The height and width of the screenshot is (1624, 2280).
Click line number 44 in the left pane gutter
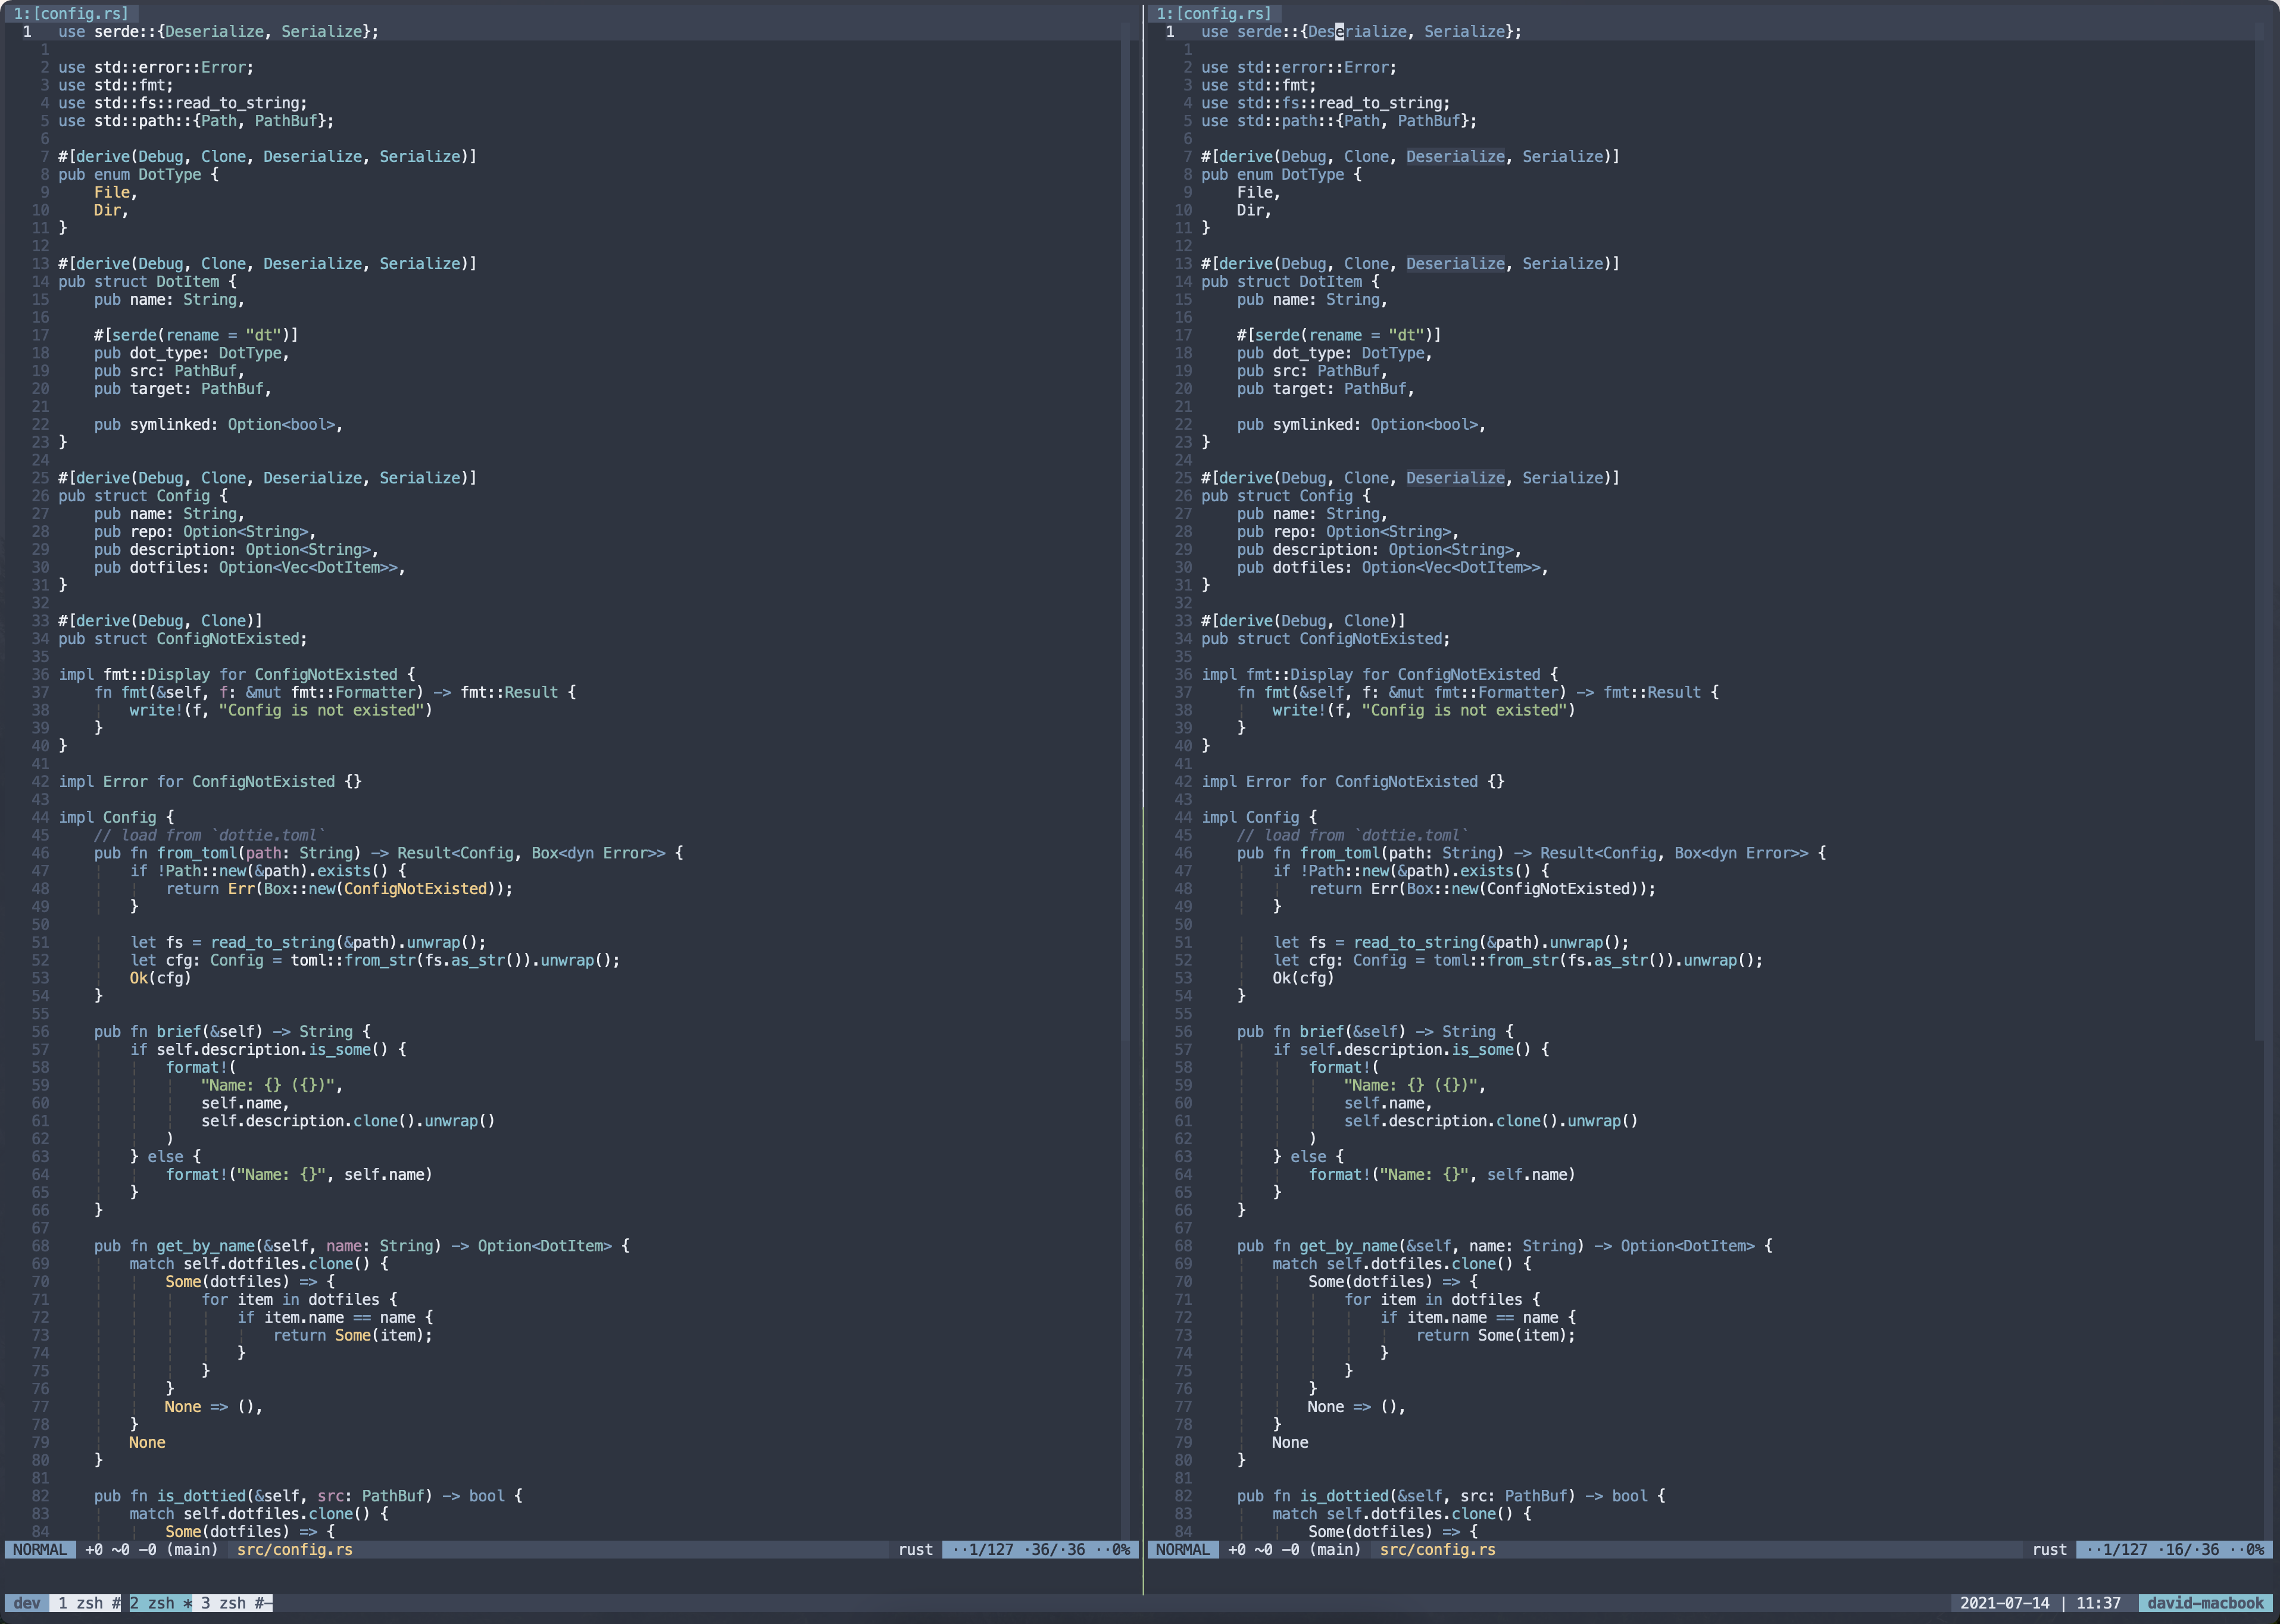(x=40, y=817)
